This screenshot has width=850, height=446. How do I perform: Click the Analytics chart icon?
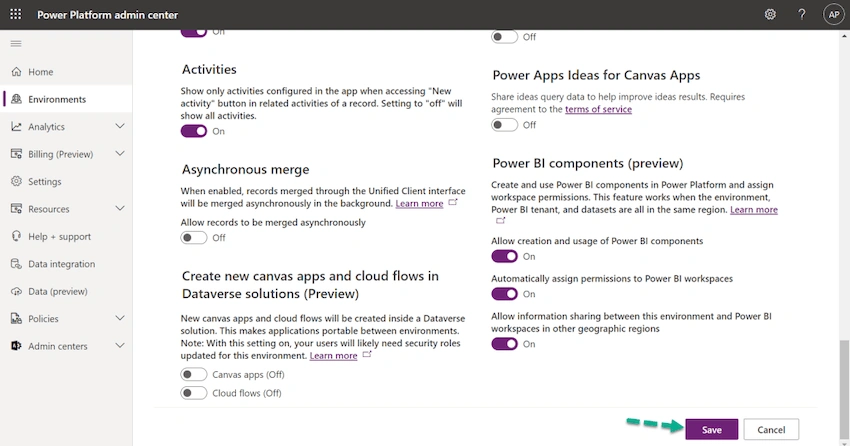[x=16, y=126]
